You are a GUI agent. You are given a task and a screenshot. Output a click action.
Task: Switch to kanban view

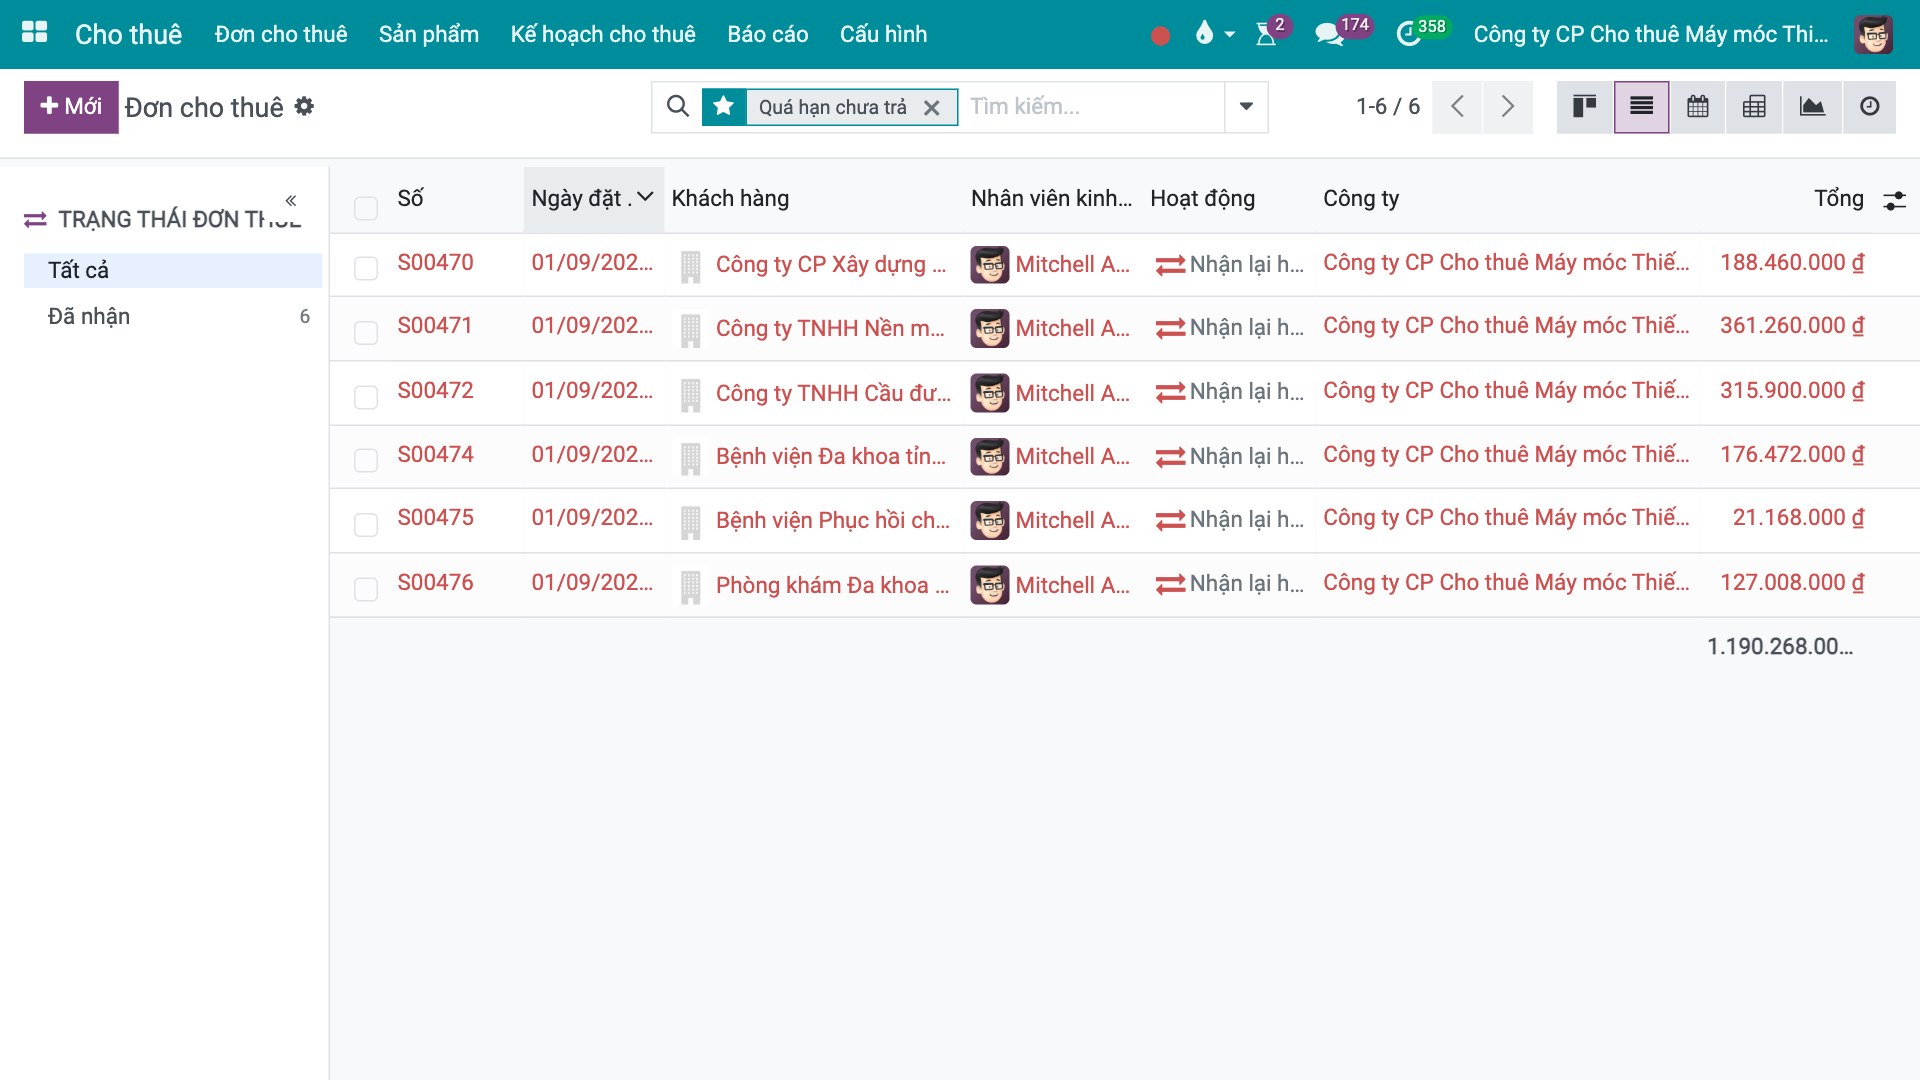pos(1584,107)
